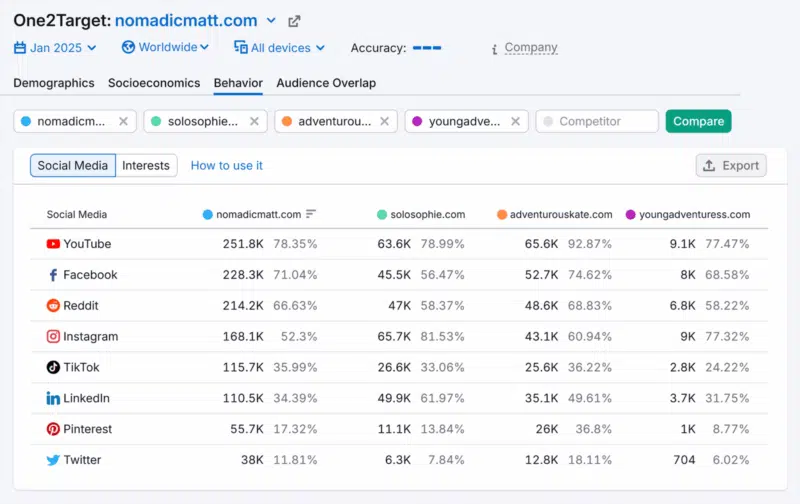Click the Pinterest icon in the table
Image resolution: width=800 pixels, height=504 pixels.
[53, 429]
